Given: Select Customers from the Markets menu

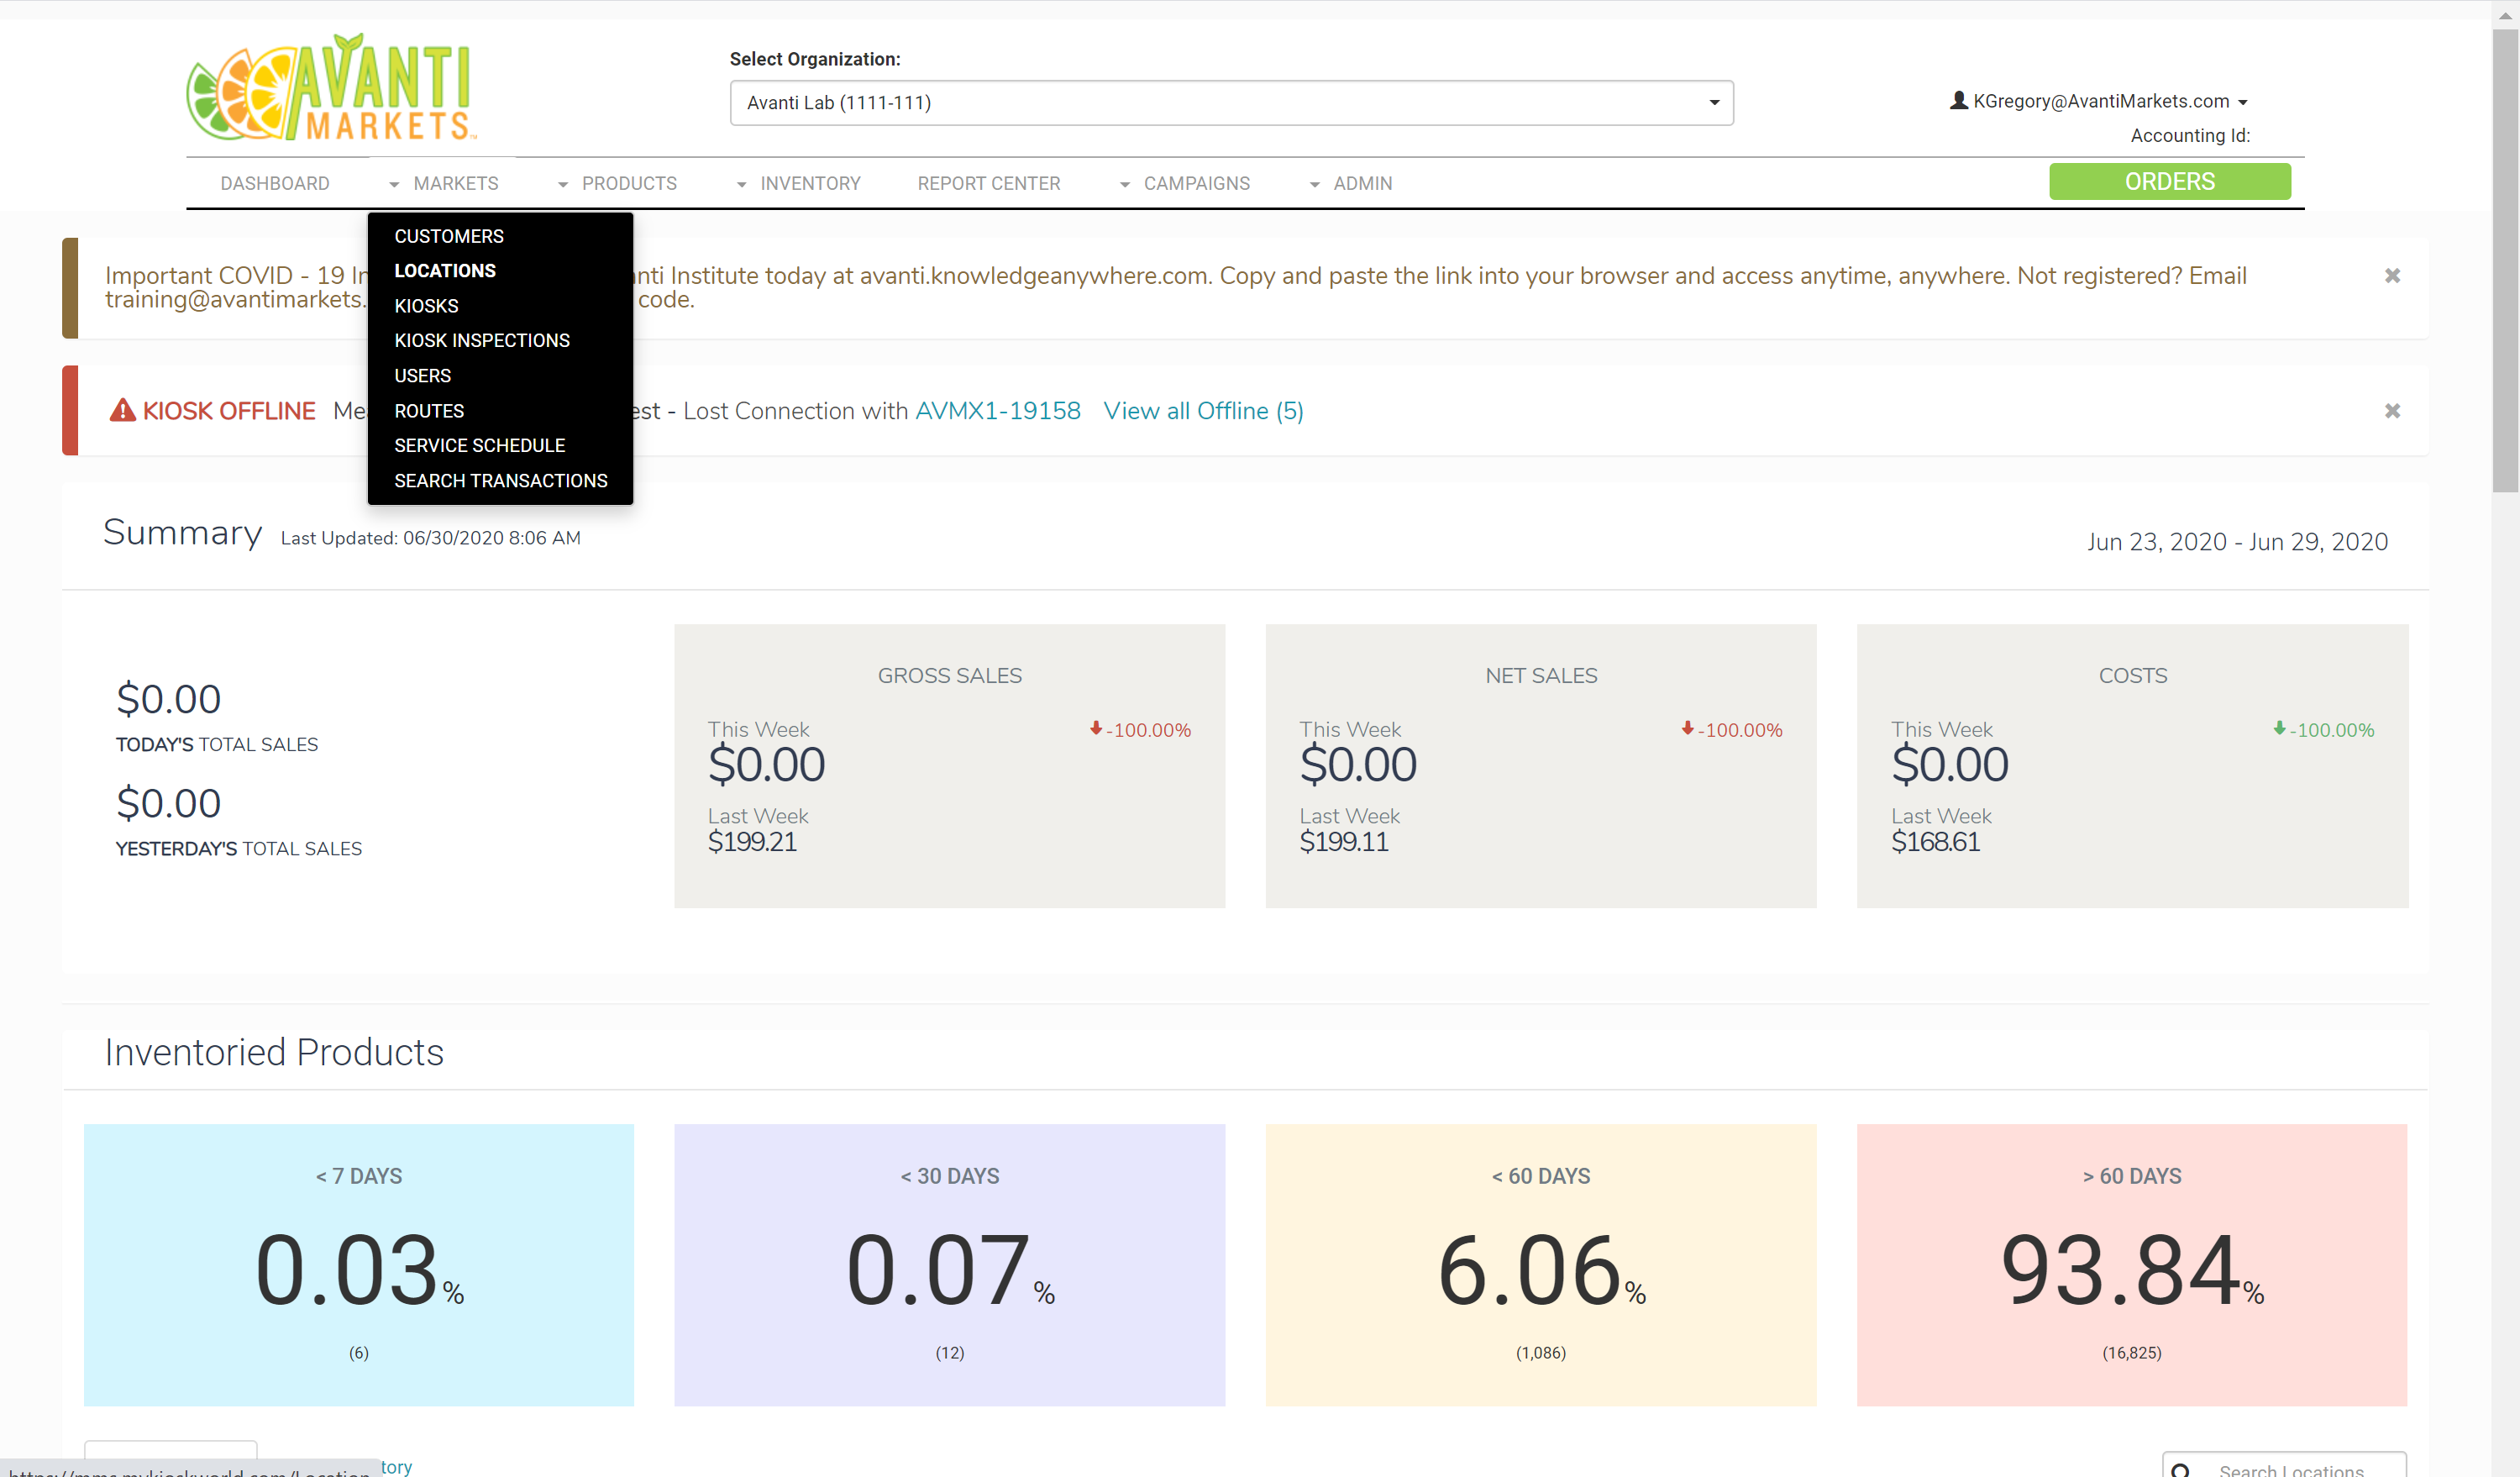Looking at the screenshot, I should pyautogui.click(x=449, y=236).
